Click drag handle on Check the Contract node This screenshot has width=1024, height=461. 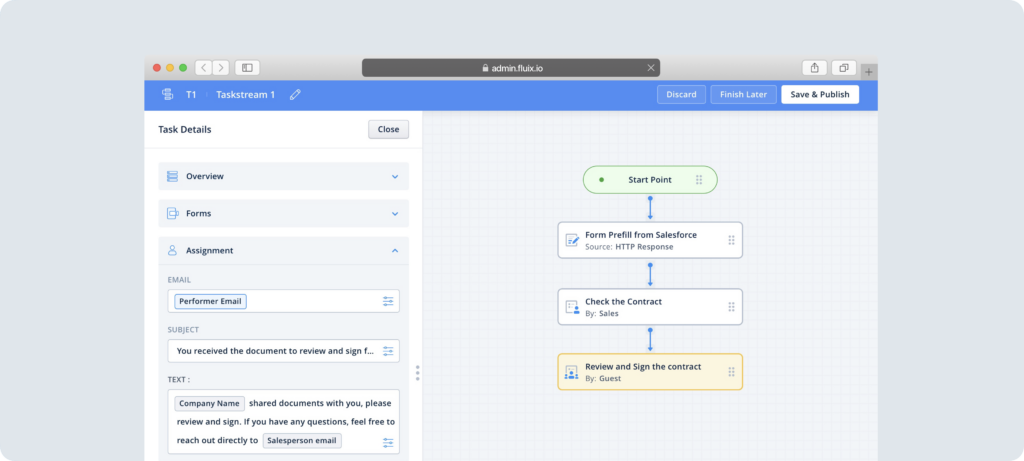coord(731,307)
